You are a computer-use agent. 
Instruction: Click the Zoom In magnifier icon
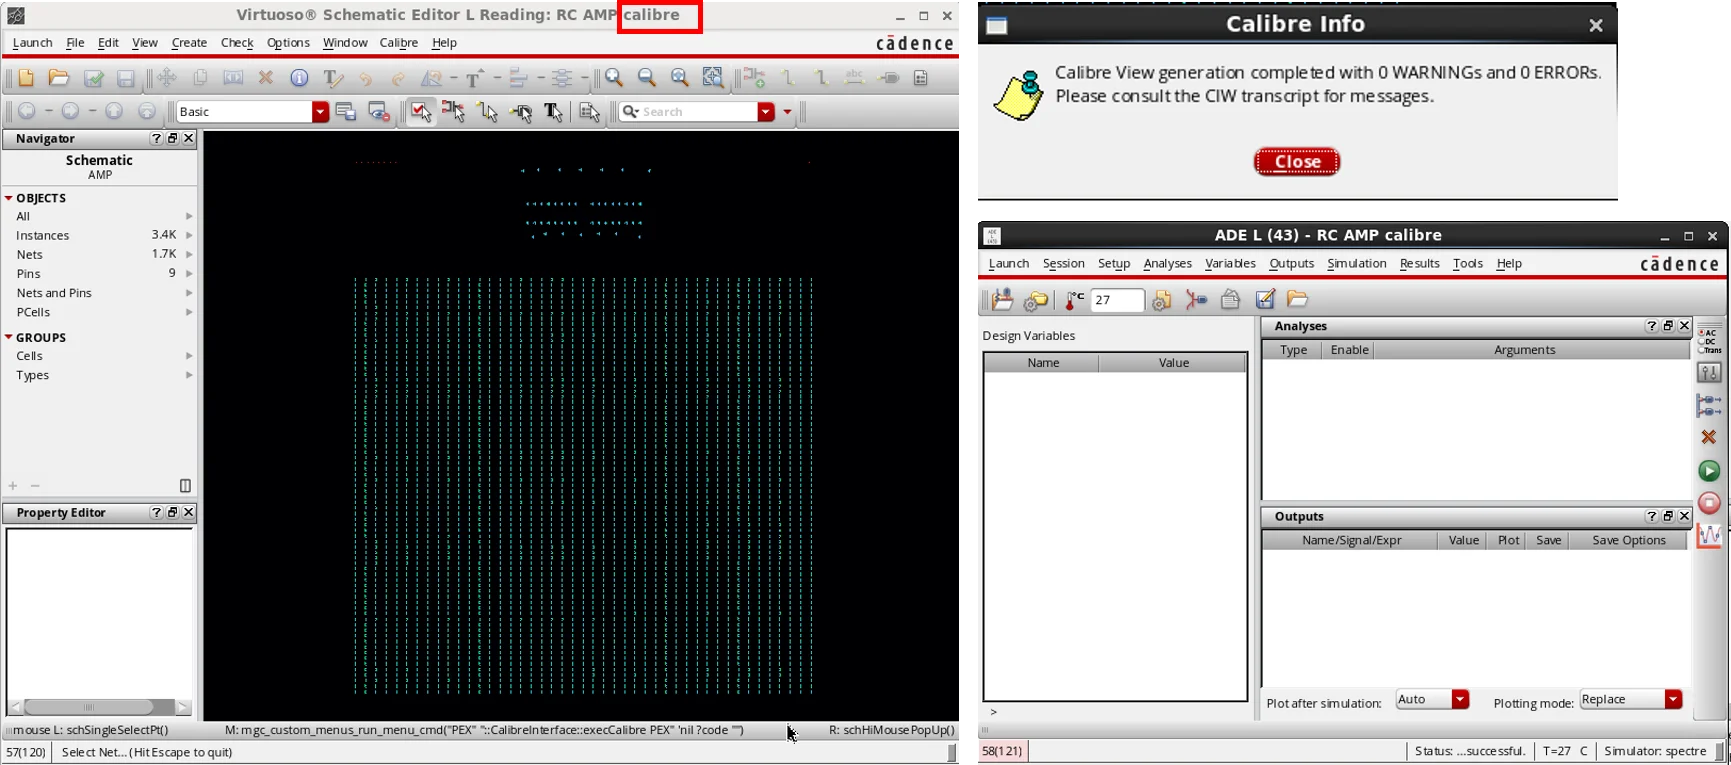point(614,77)
